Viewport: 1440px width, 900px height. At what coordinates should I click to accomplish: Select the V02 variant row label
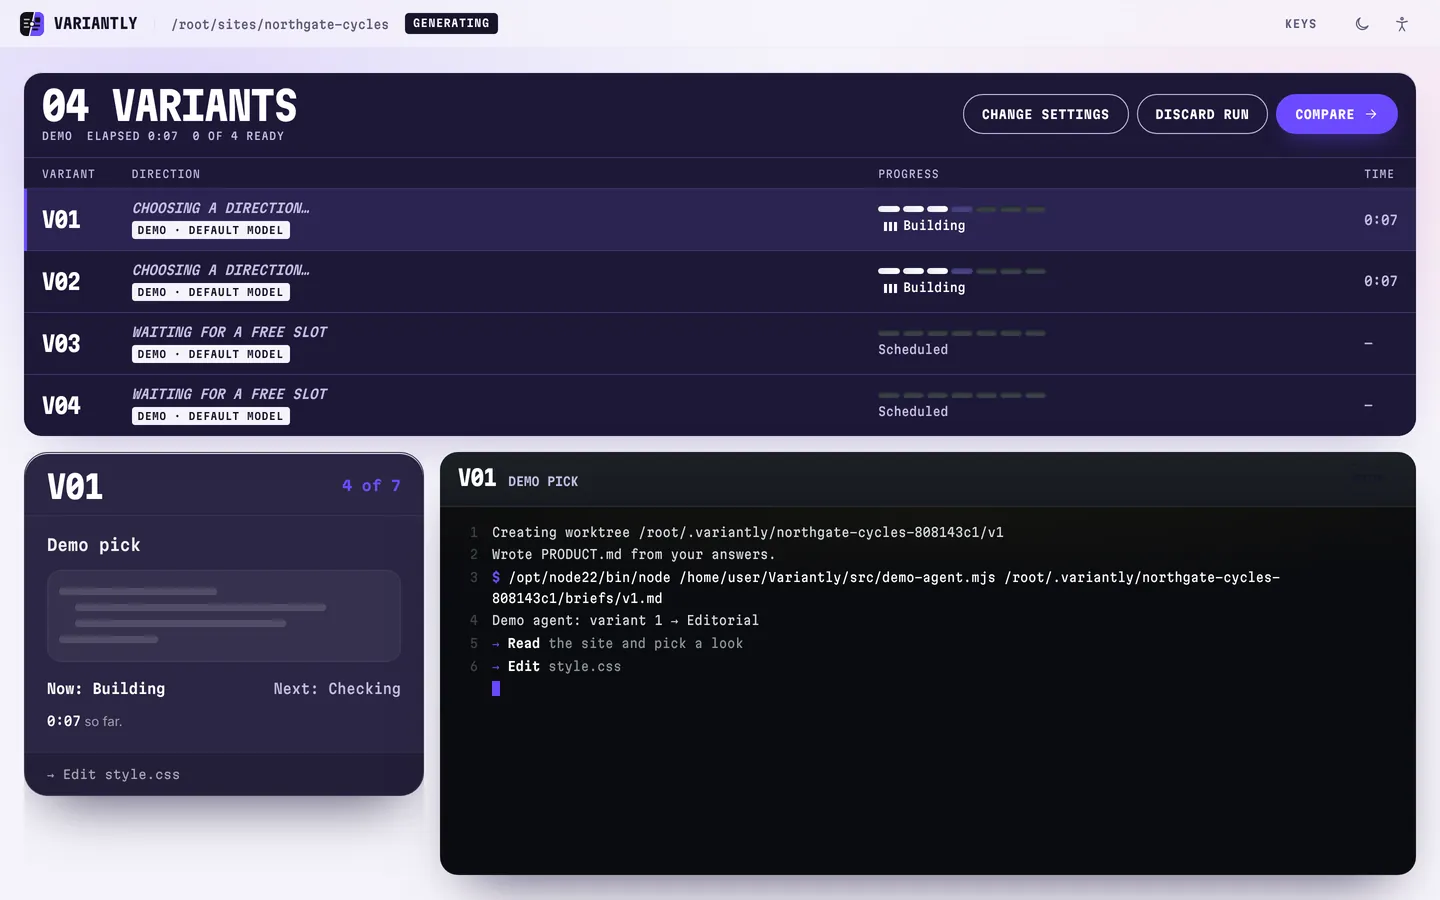61,282
